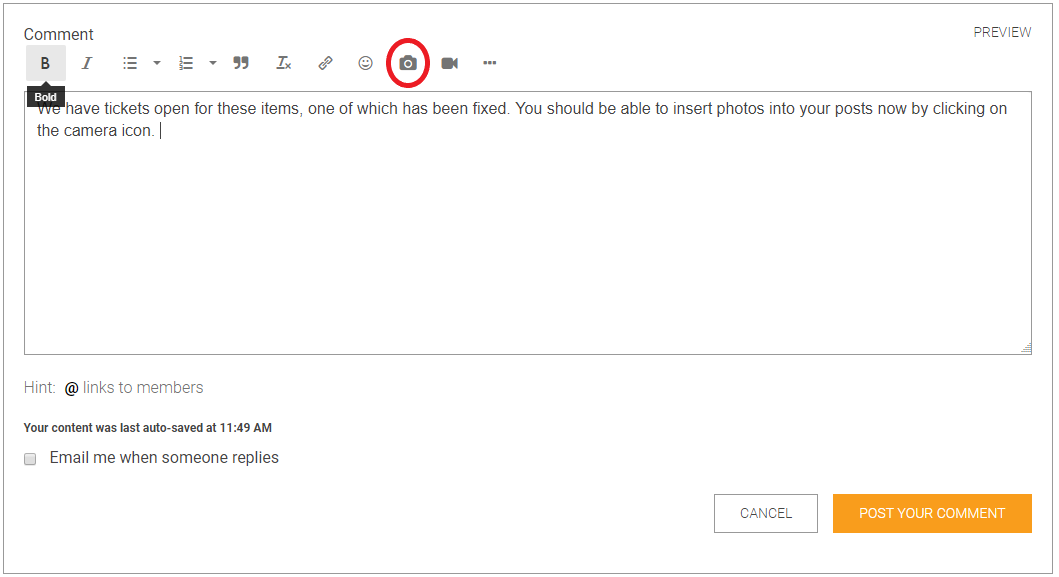Switch to the Preview view
1059x577 pixels.
[x=1002, y=33]
